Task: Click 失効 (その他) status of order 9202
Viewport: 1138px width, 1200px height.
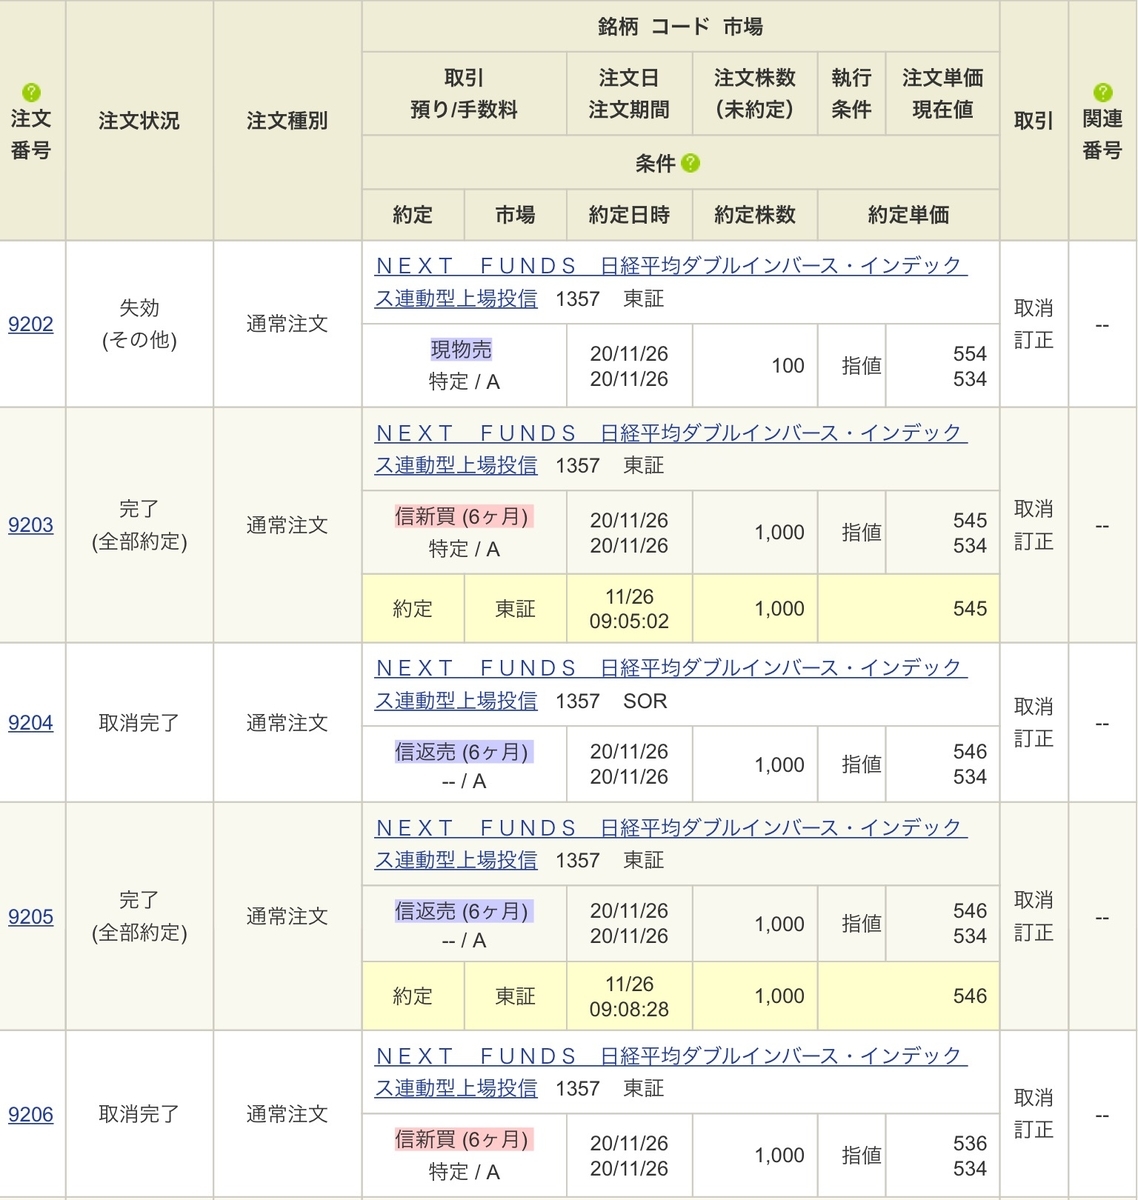Action: [139, 324]
